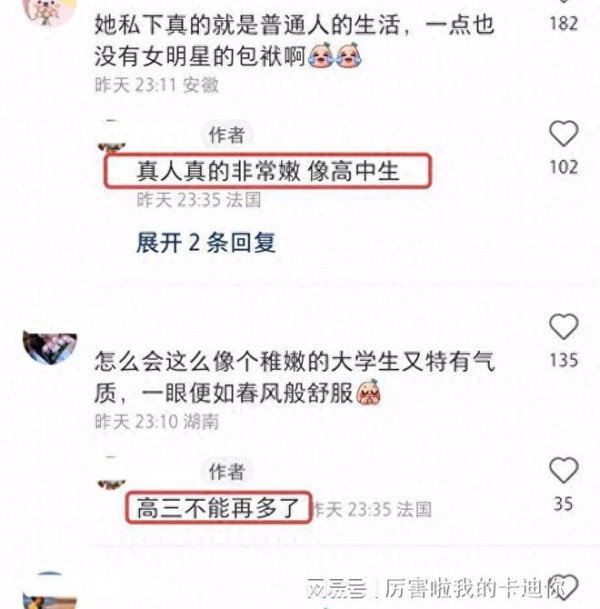The width and height of the screenshot is (600, 609).
Task: Like the Hunan comment with 135 likes
Action: click(563, 327)
